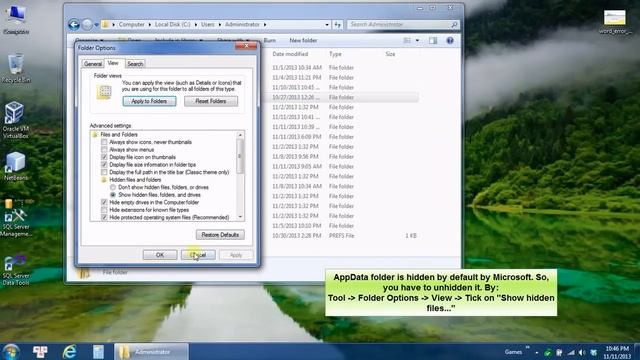The height and width of the screenshot is (360, 640).
Task: Close the Folder Options dialog
Action: coord(246,46)
